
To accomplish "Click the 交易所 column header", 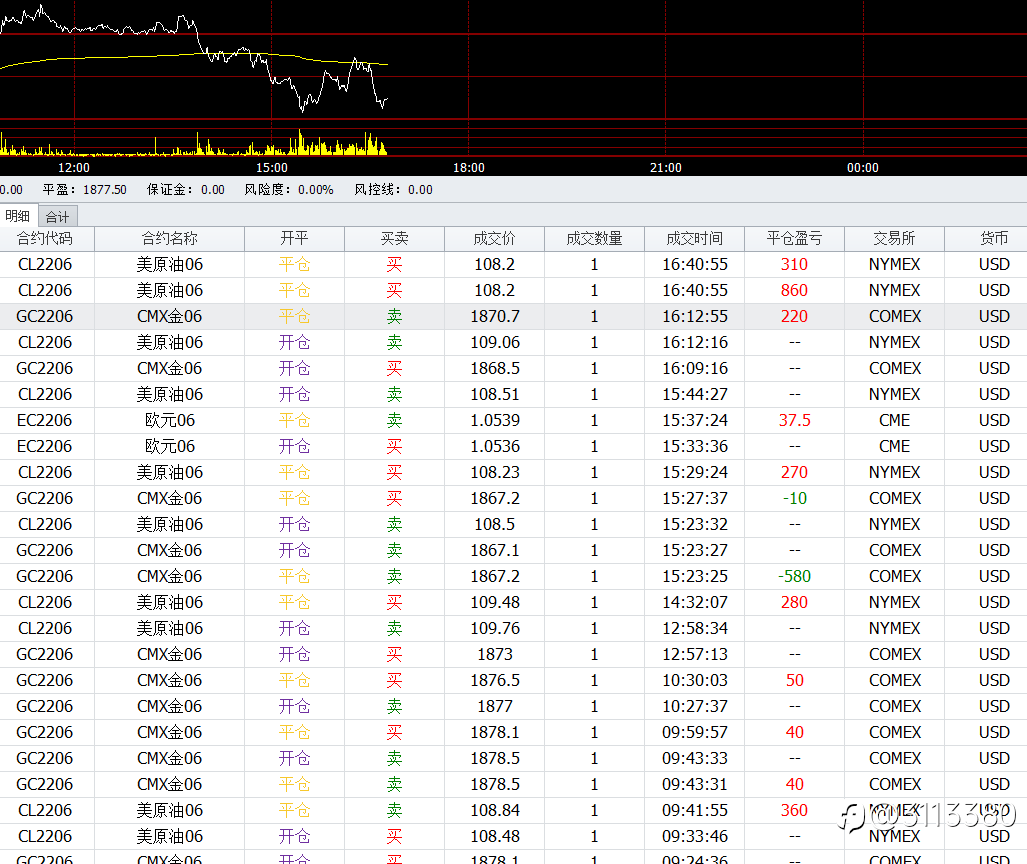I will (x=894, y=239).
